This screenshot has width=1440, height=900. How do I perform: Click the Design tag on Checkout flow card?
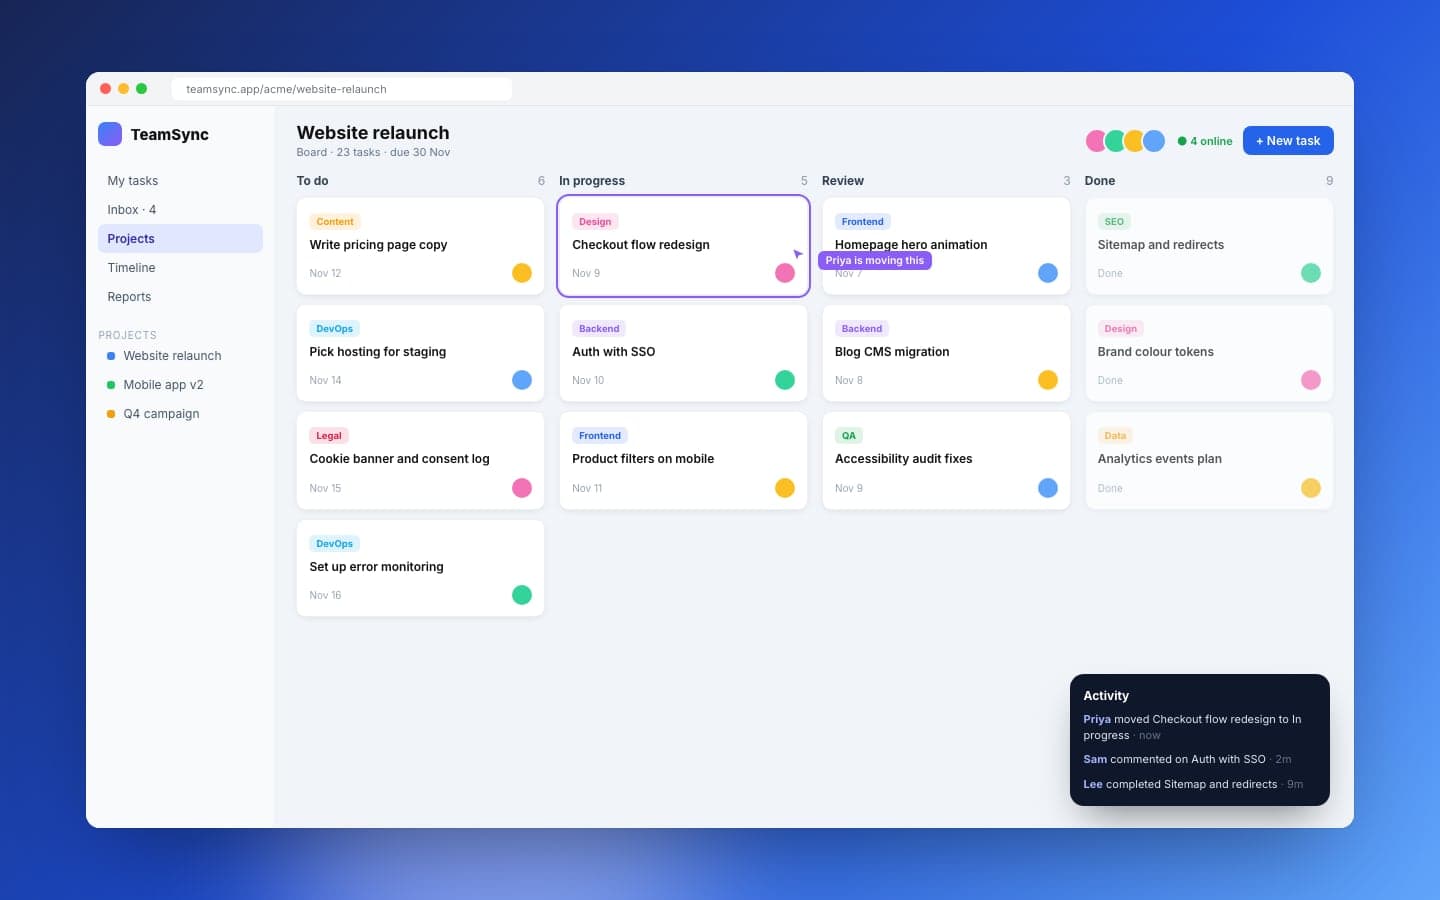[x=595, y=222]
